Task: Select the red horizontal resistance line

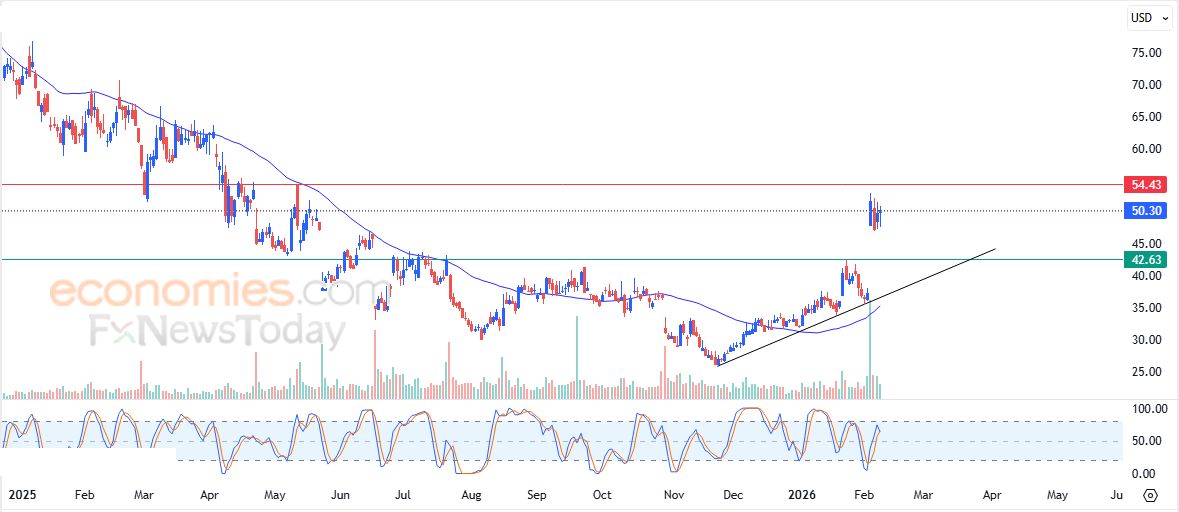Action: (x=600, y=185)
